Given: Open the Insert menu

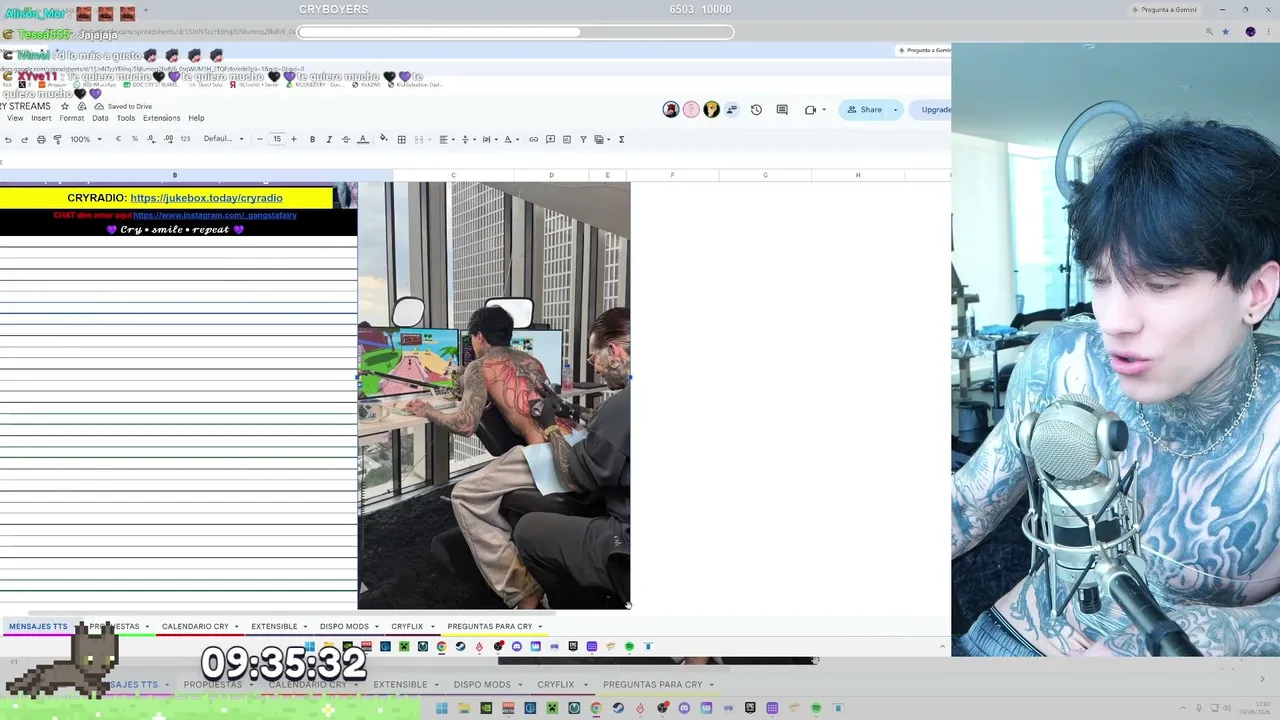Looking at the screenshot, I should (x=41, y=118).
